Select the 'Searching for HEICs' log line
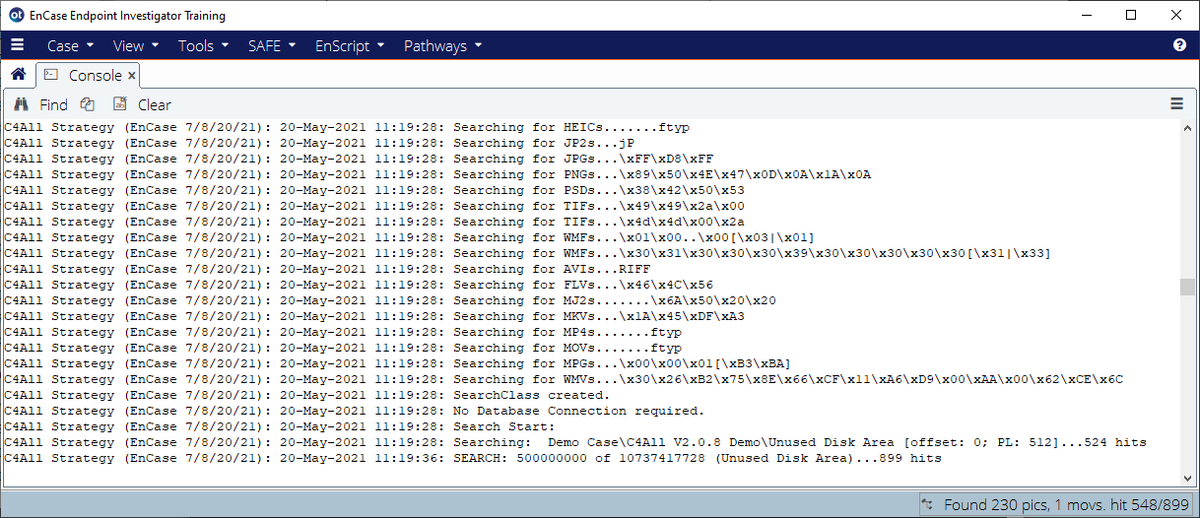The image size is (1200, 518). click(x=348, y=128)
